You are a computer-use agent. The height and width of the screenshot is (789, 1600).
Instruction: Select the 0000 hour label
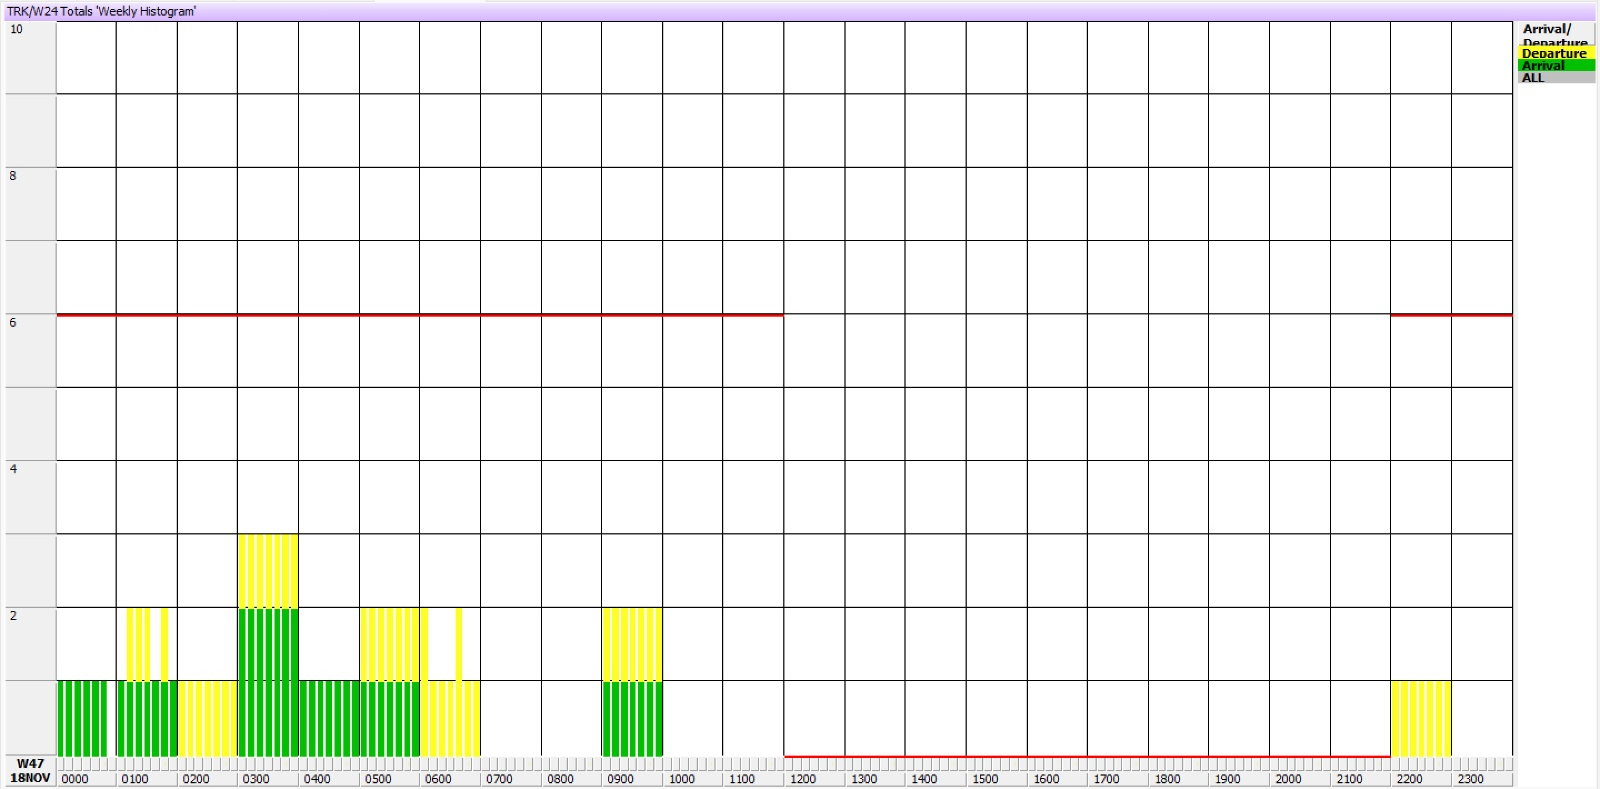pyautogui.click(x=75, y=779)
